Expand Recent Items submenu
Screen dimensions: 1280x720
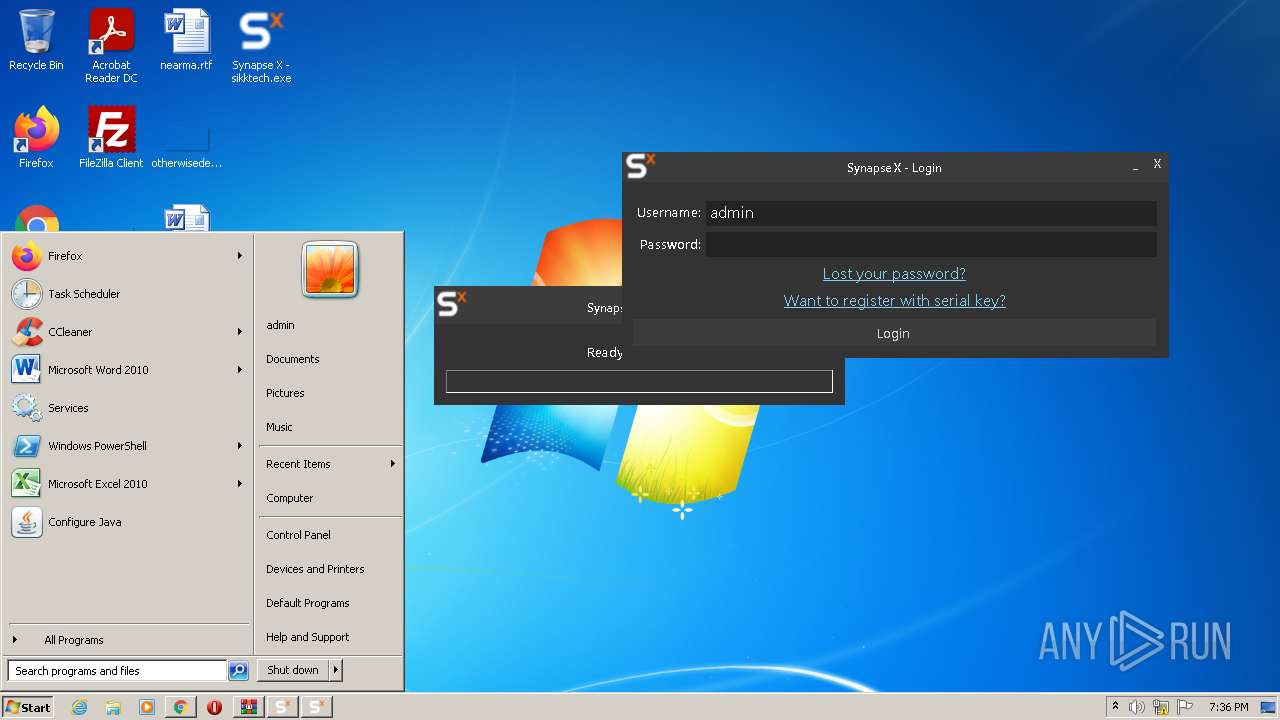click(330, 464)
